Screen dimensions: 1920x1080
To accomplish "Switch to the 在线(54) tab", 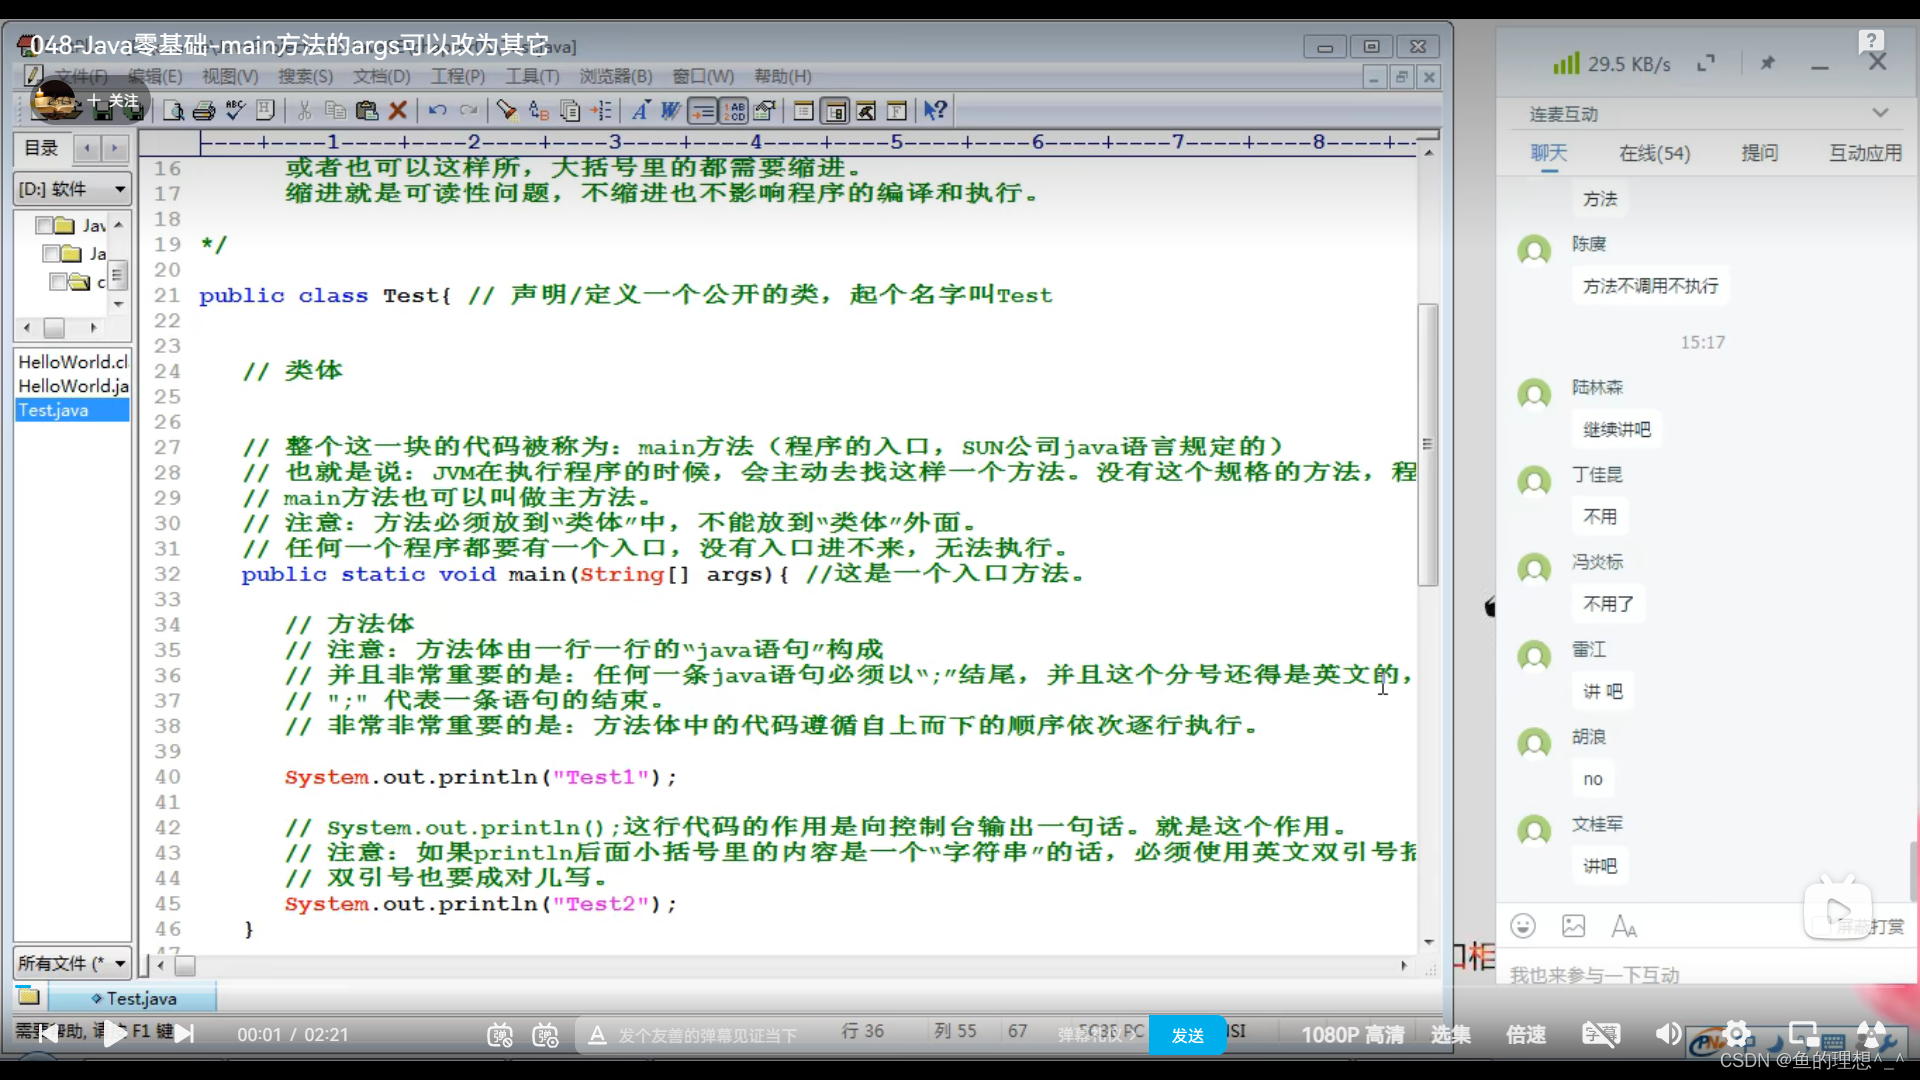I will pos(1653,153).
